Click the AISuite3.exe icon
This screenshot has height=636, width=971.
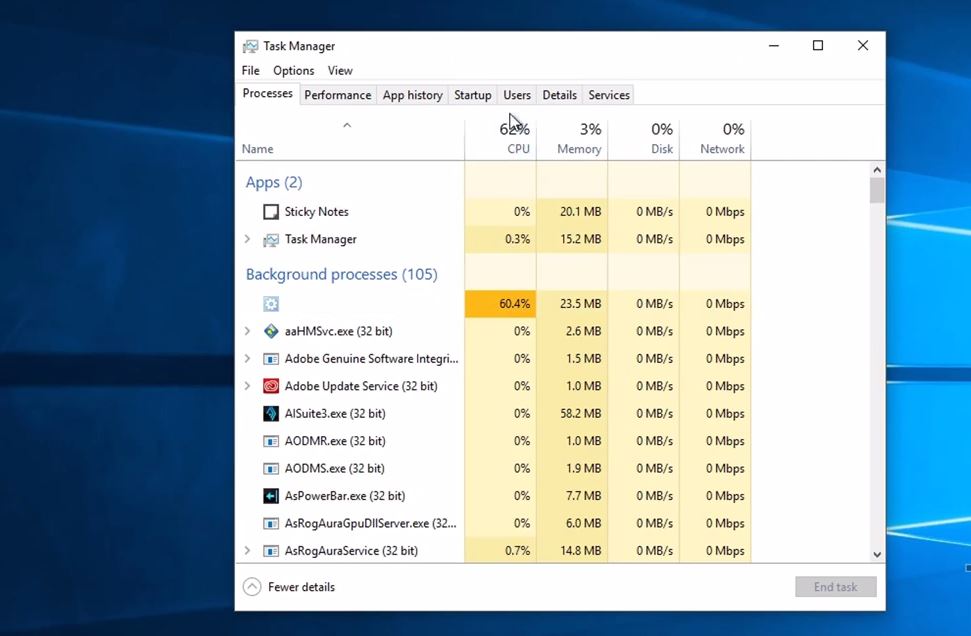271,414
